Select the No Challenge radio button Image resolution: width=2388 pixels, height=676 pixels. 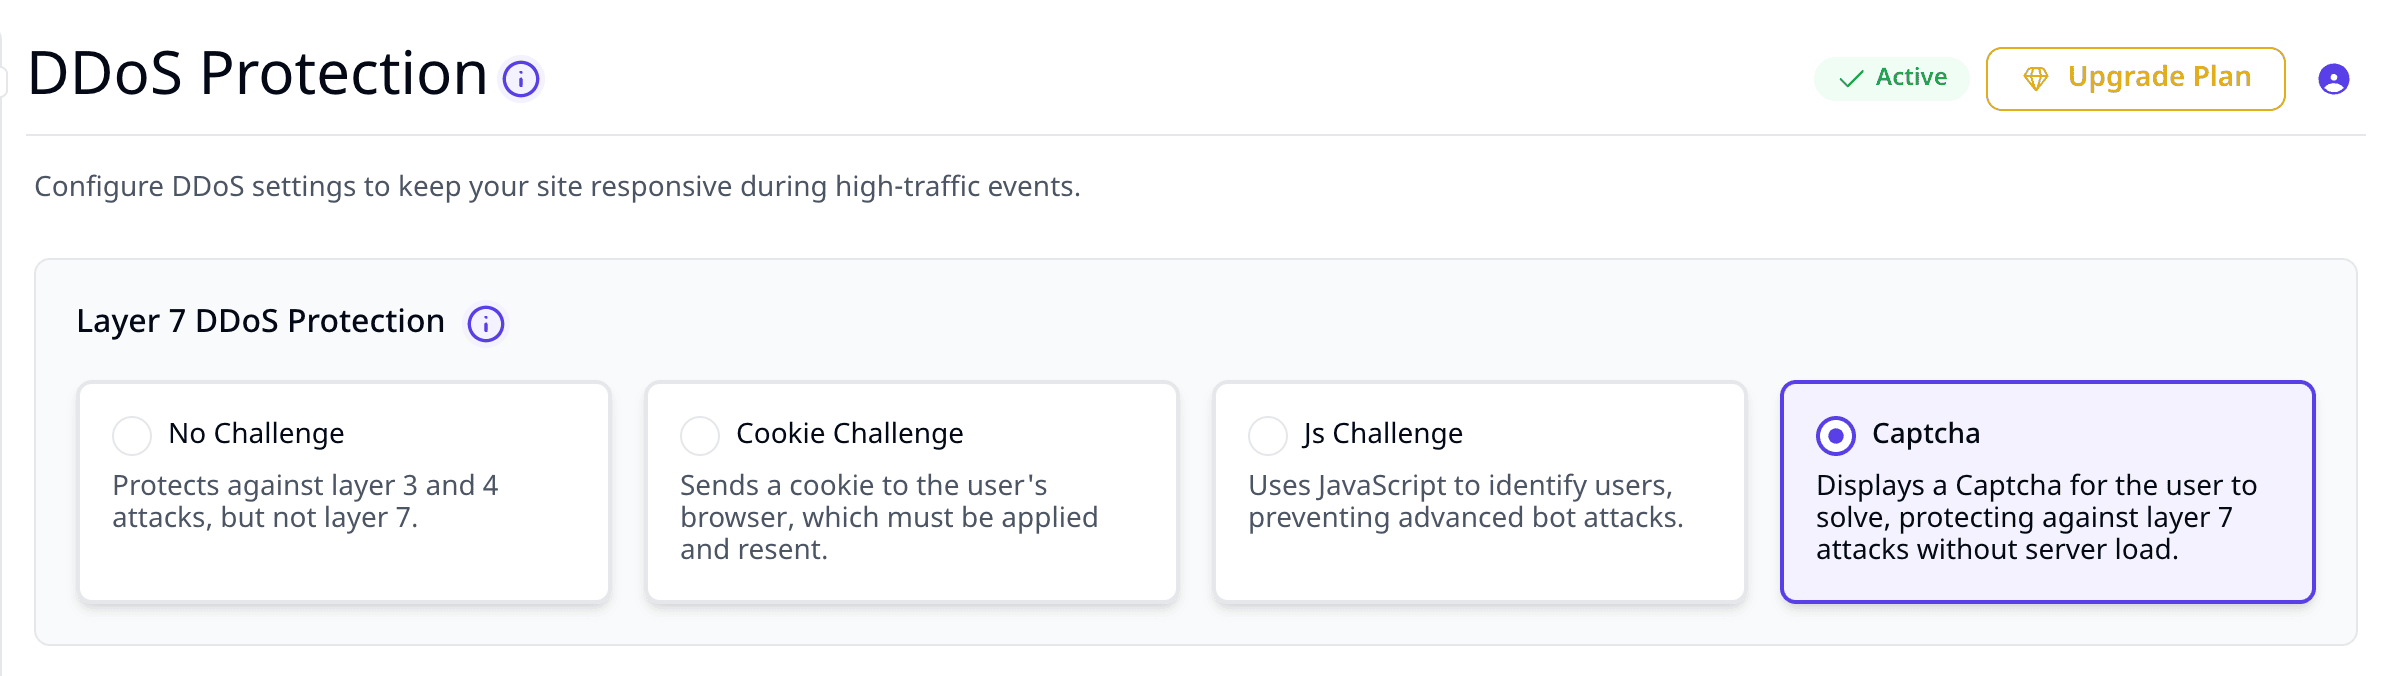click(132, 435)
